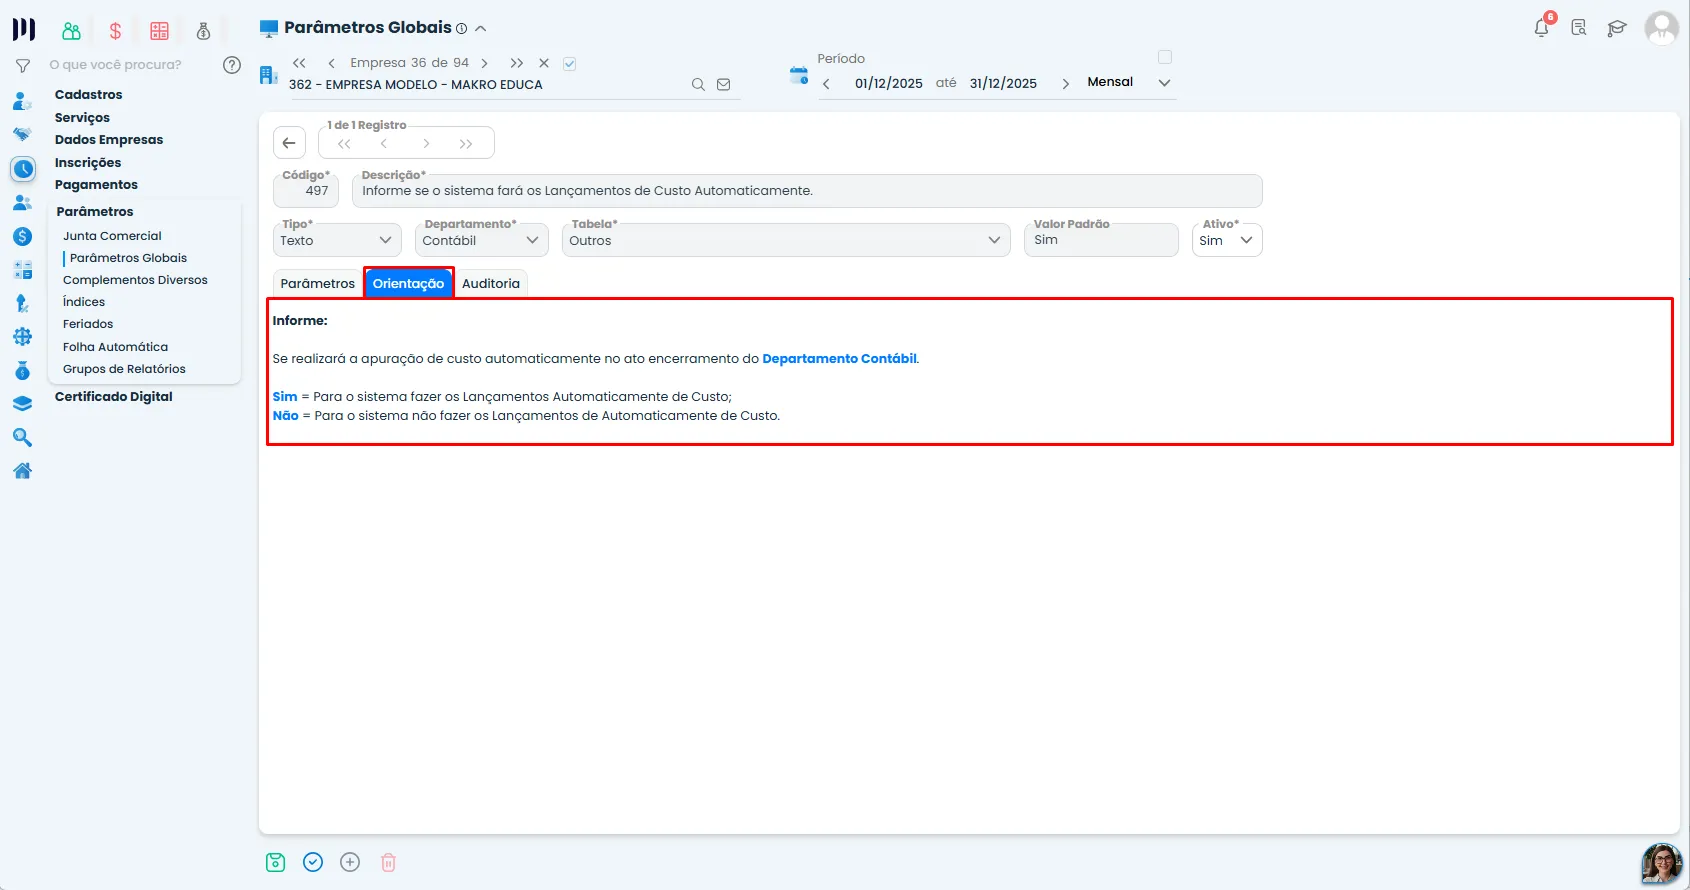Click the calendar icon beside Período
Screen dimensions: 1690x890
[799, 75]
